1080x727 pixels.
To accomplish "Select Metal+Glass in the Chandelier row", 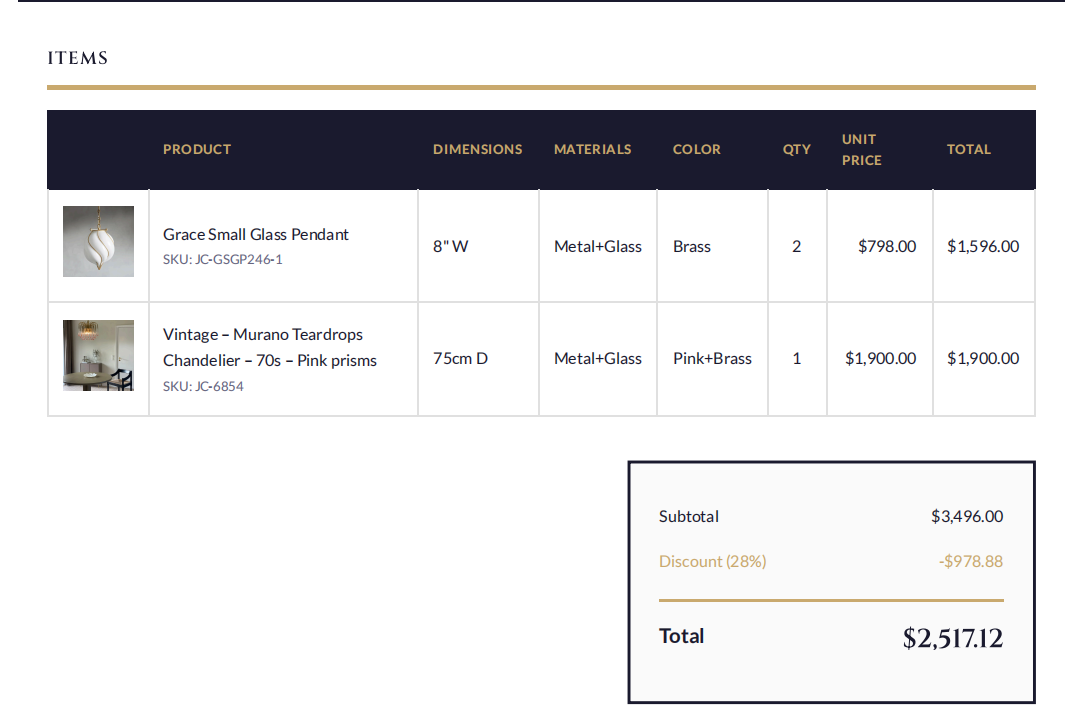I will (598, 358).
